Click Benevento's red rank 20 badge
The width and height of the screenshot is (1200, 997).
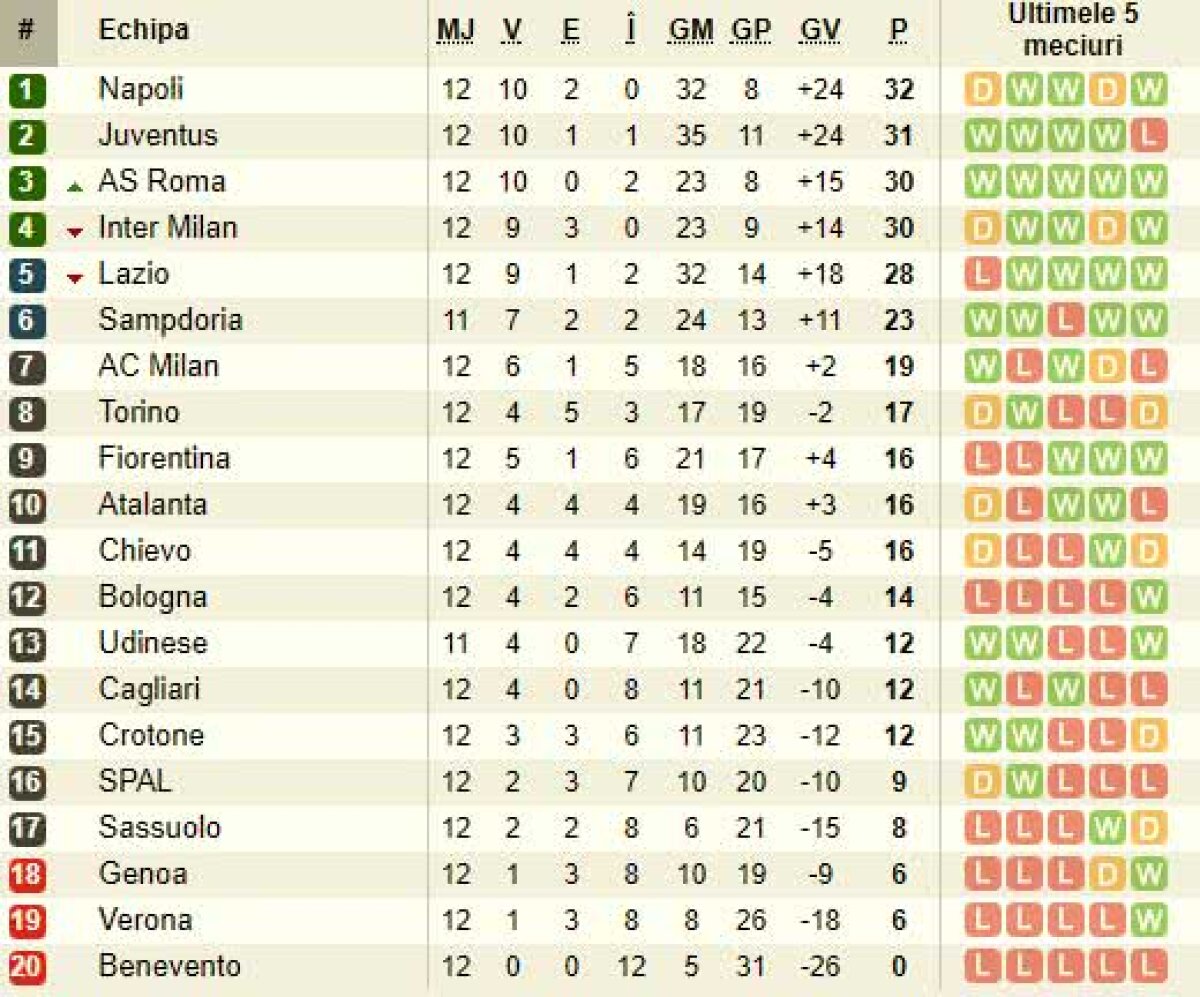tap(27, 967)
